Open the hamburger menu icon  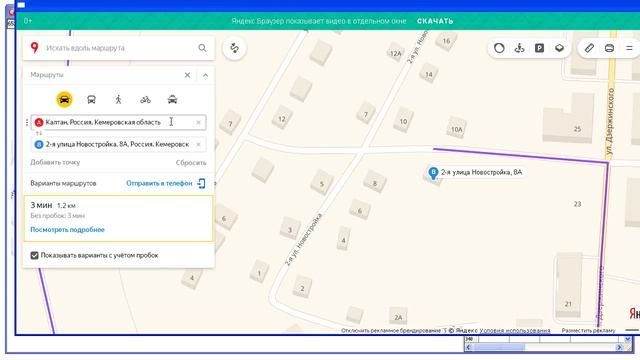pyautogui.click(x=629, y=48)
